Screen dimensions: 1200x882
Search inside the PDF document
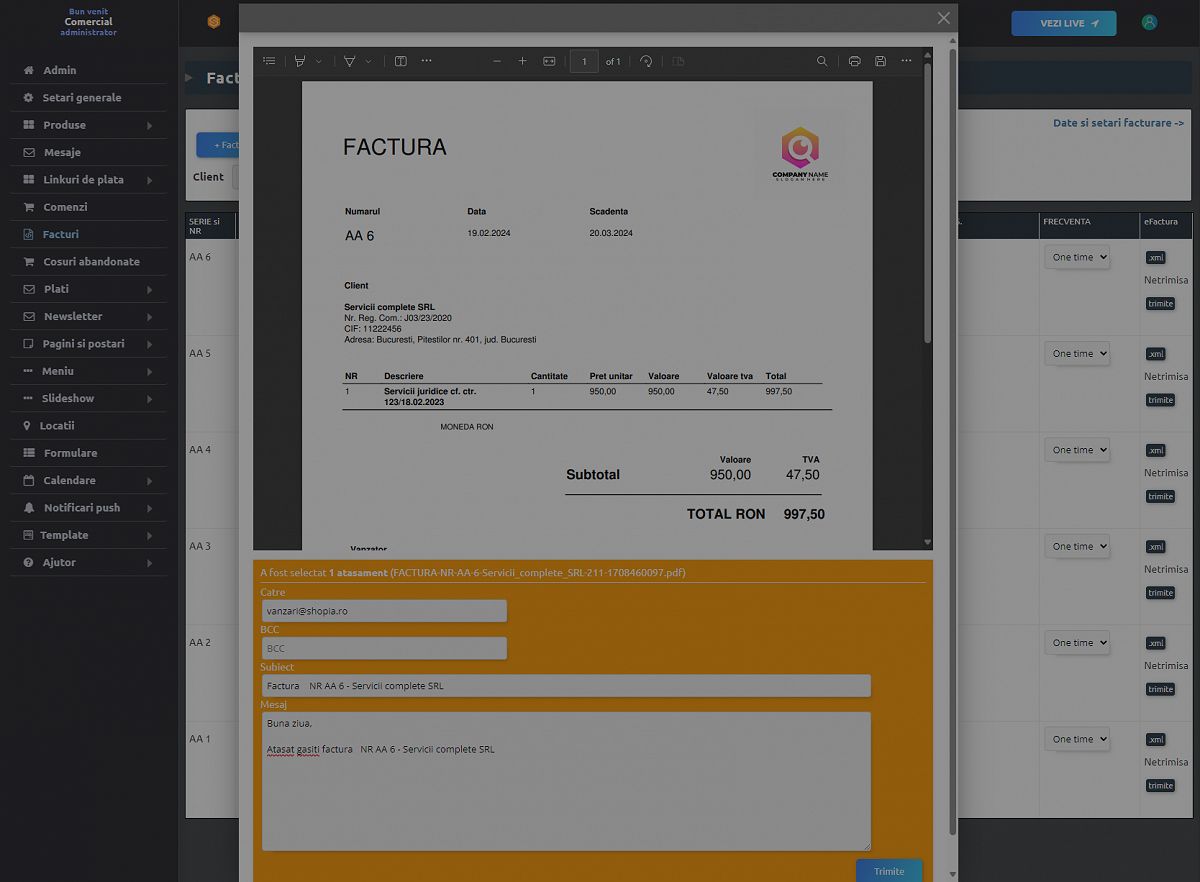822,61
